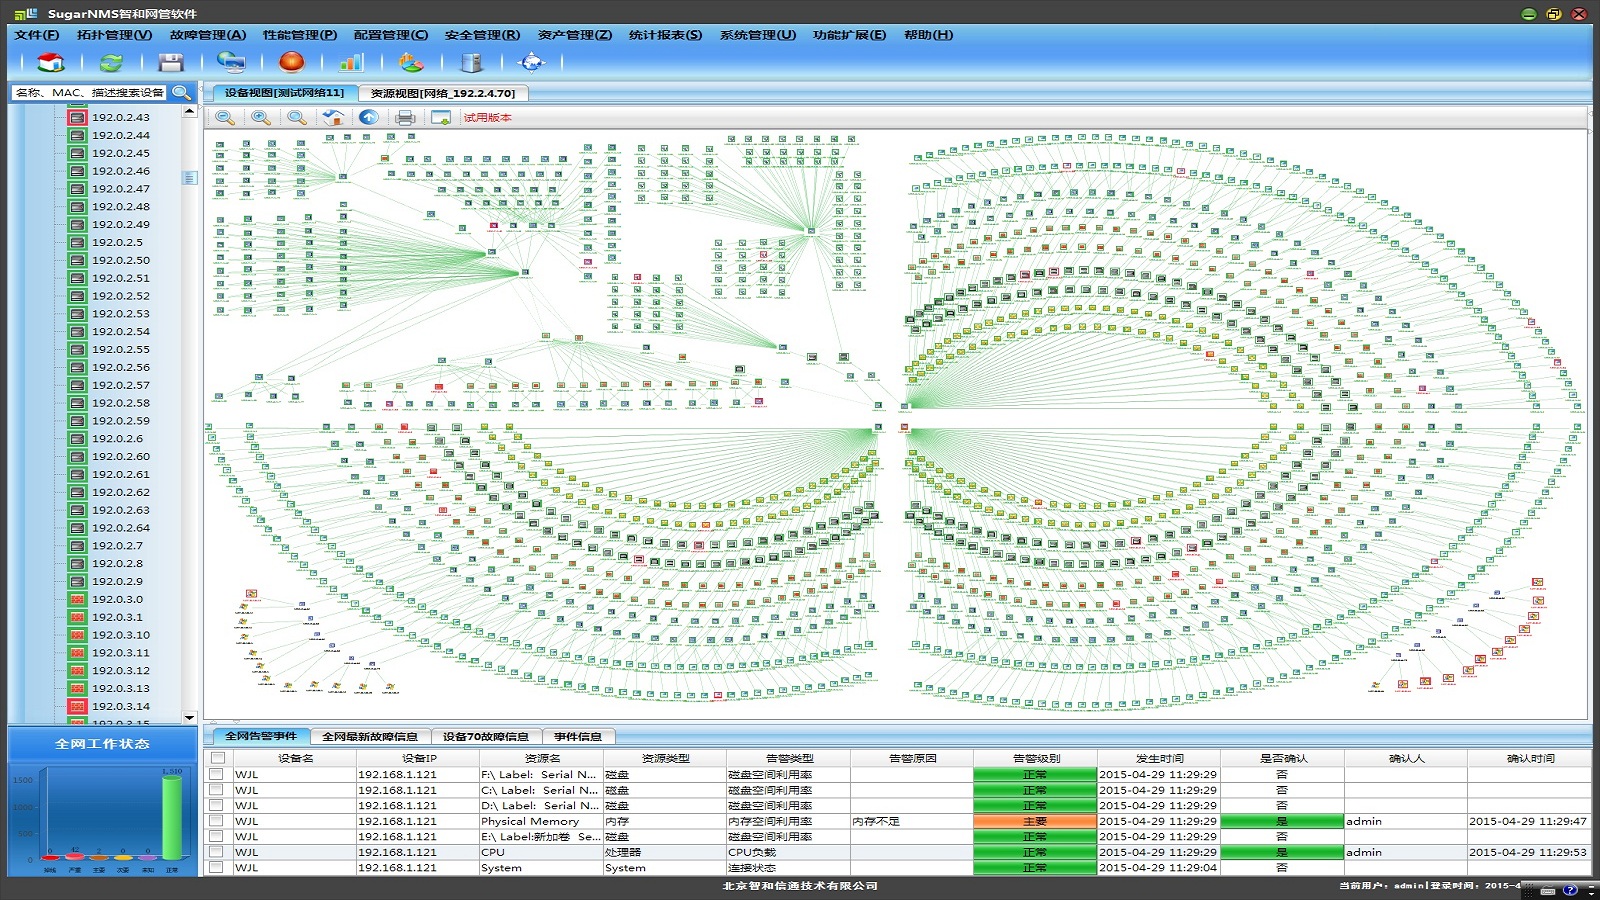This screenshot has height=900, width=1600.
Task: Click the plain magnifier reset zoom icon
Action: [297, 117]
